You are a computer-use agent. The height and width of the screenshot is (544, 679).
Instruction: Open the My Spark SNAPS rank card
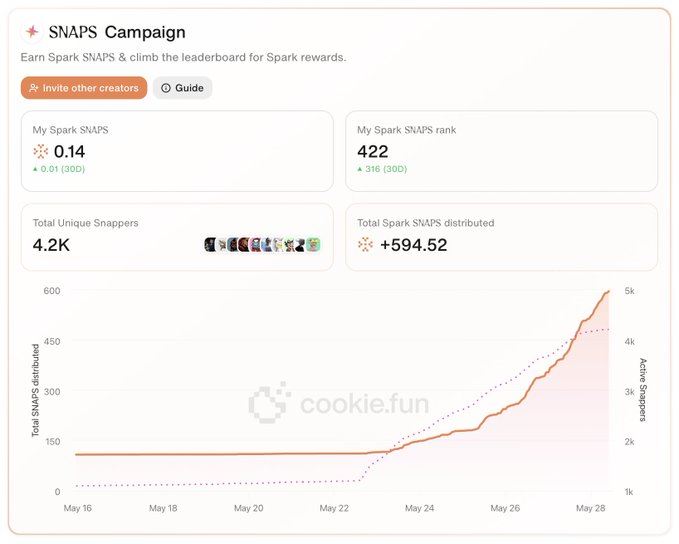pyautogui.click(x=501, y=151)
